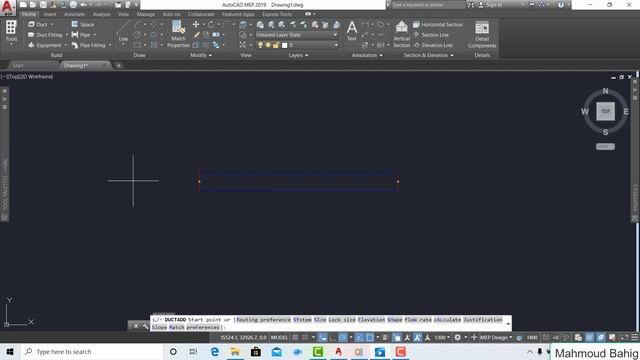Choose the Elevation command option
The width and height of the screenshot is (640, 360).
(x=371, y=320)
